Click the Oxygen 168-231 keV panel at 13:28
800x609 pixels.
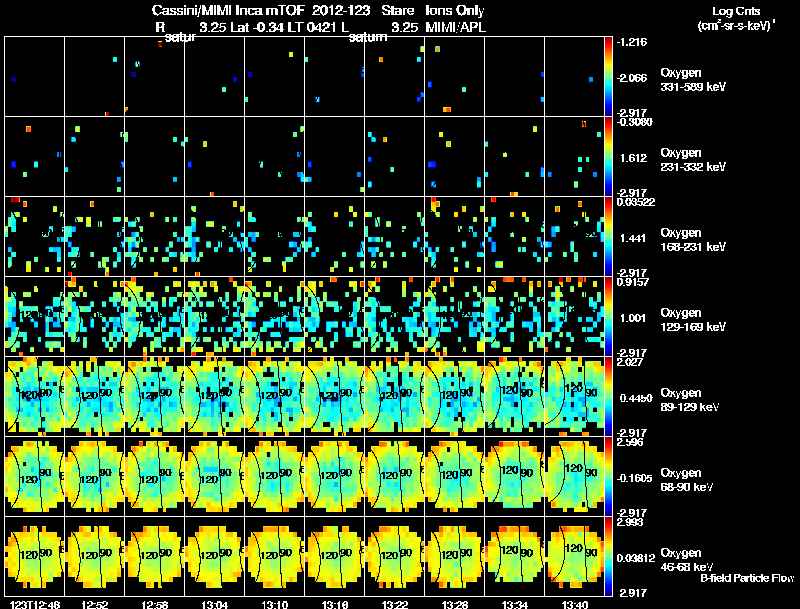click(455, 236)
